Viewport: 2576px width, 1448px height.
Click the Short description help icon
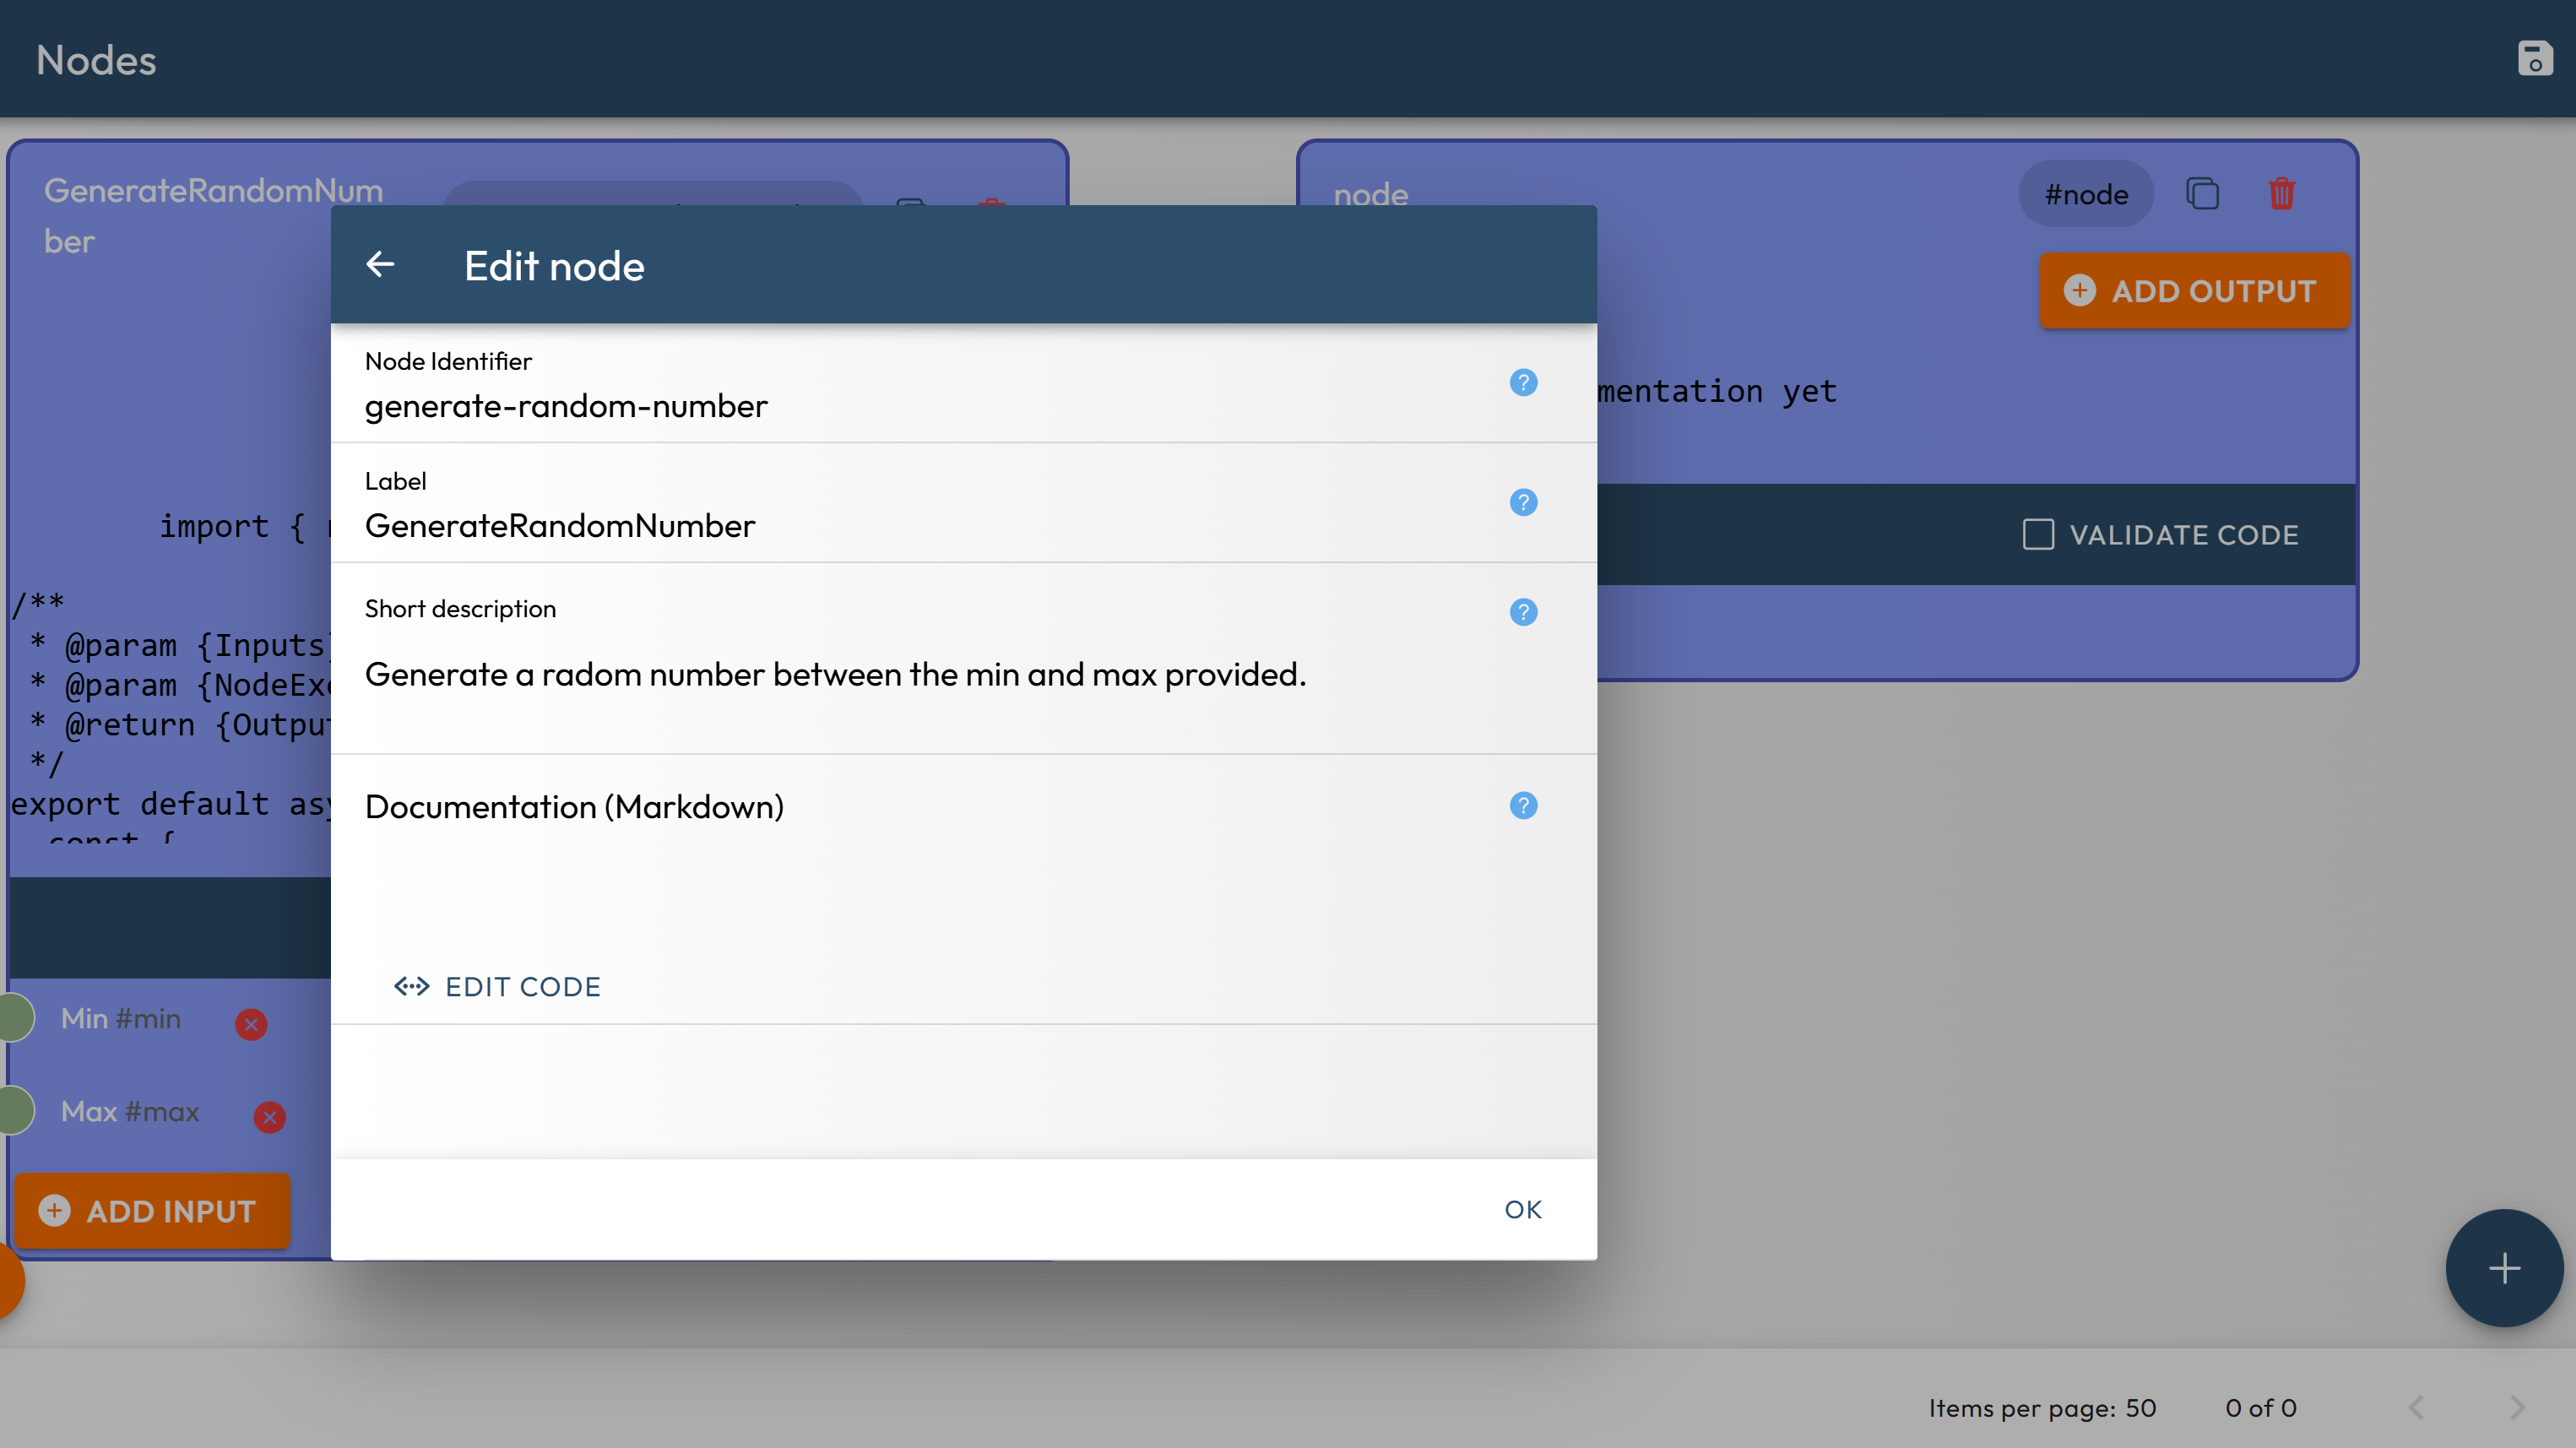(1522, 611)
